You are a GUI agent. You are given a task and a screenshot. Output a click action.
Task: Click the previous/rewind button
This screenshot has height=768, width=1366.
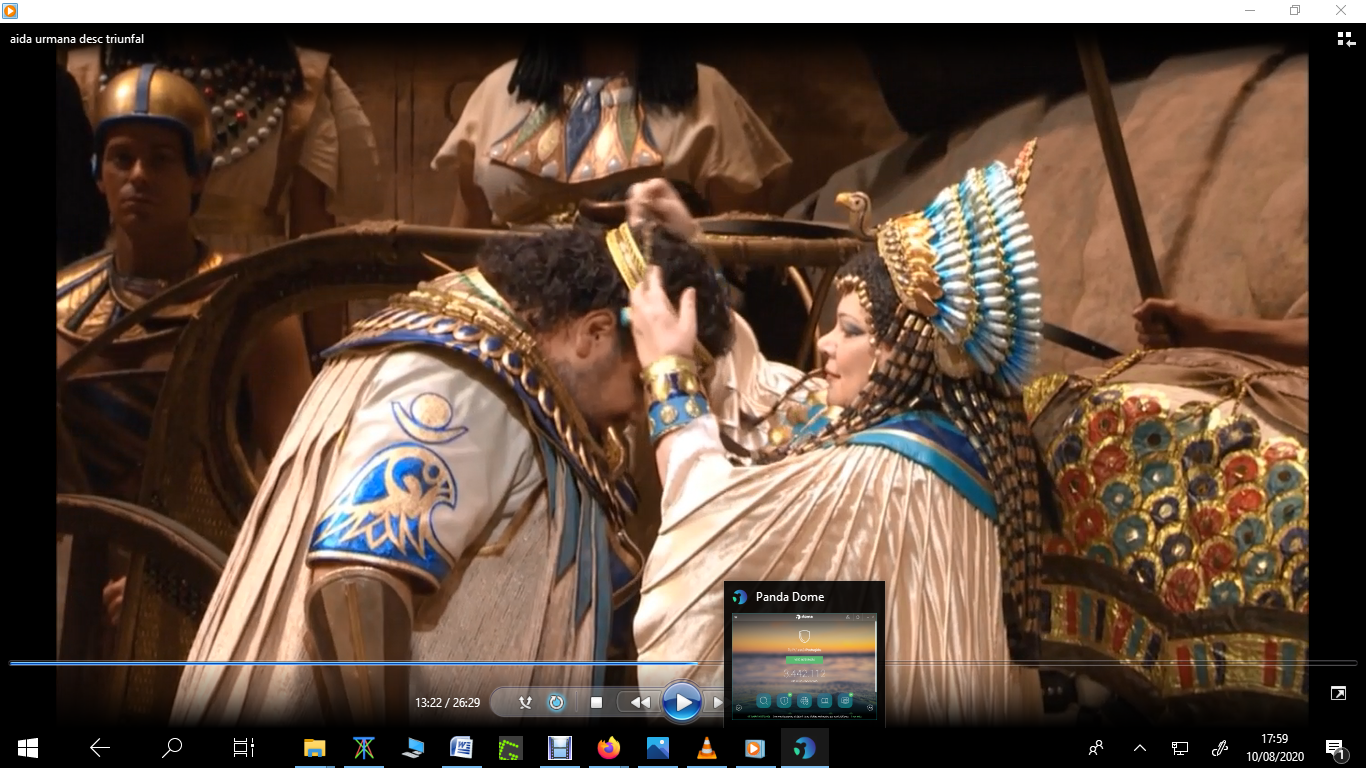(x=640, y=702)
